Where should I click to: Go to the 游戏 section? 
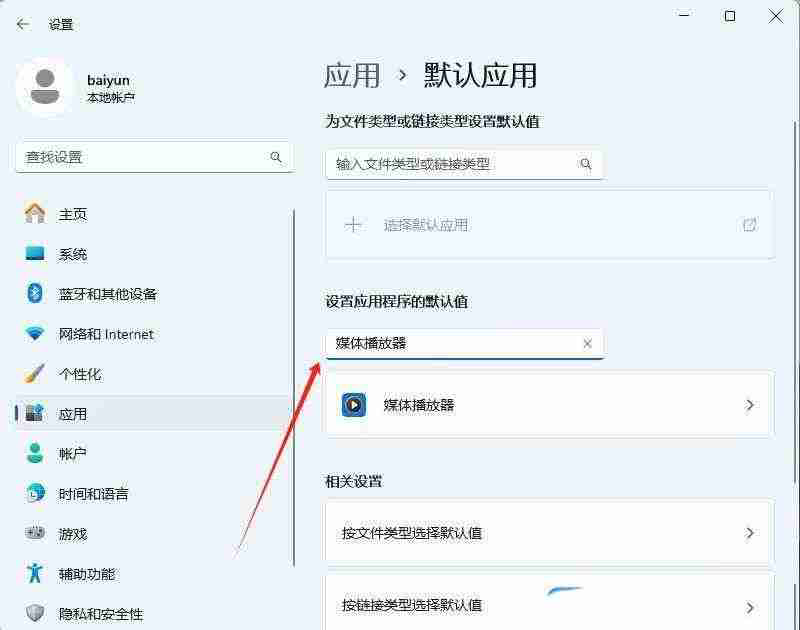pos(153,534)
